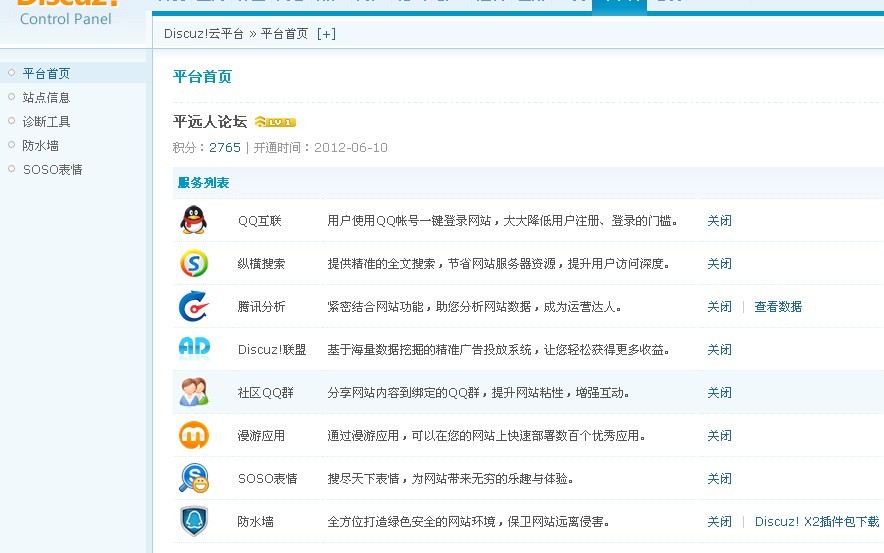Open 诊断工具 in the sidebar
884x553 pixels.
pyautogui.click(x=46, y=121)
